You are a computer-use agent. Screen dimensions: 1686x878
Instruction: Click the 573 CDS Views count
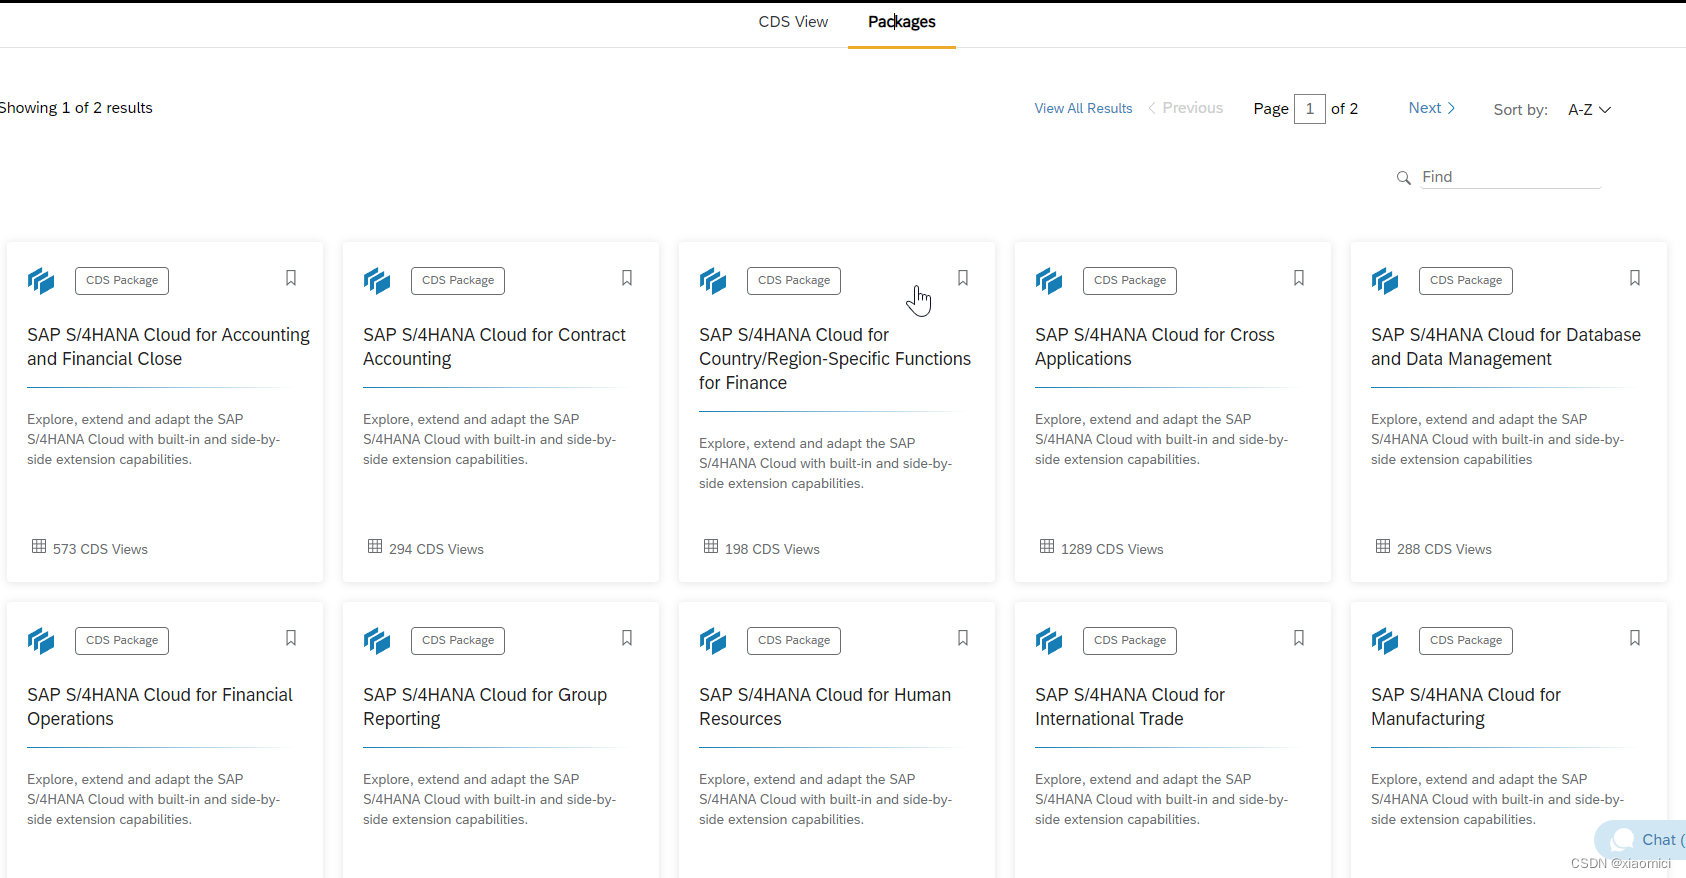(100, 549)
